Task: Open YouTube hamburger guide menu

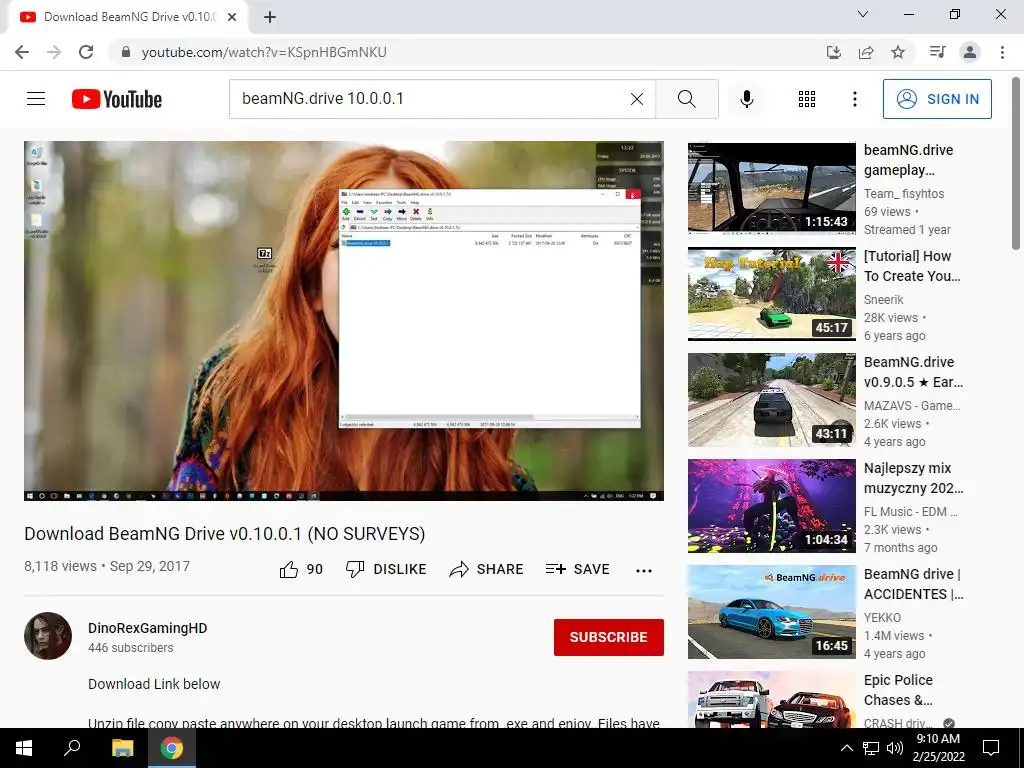Action: coord(36,99)
